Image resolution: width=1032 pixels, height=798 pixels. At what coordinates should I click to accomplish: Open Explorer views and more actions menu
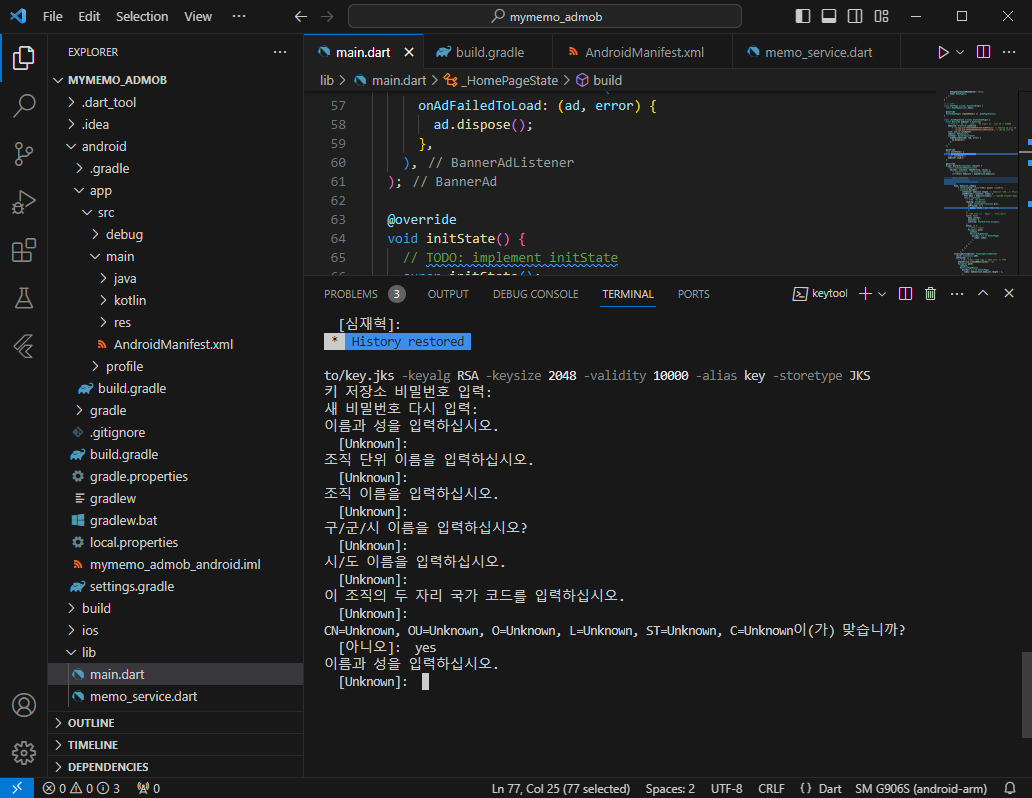click(x=280, y=52)
